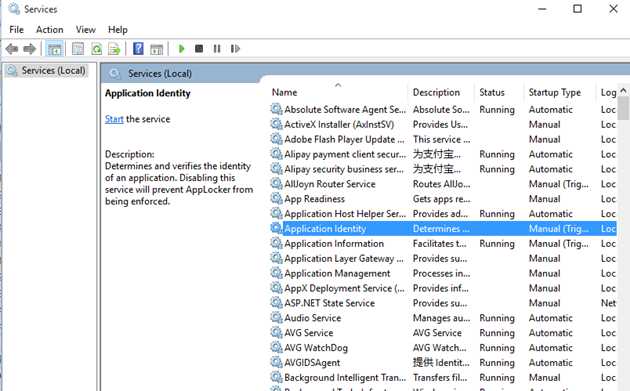Toggle the Show/Hide Console Tree icon
Screen dimensions: 630x391
click(x=55, y=49)
